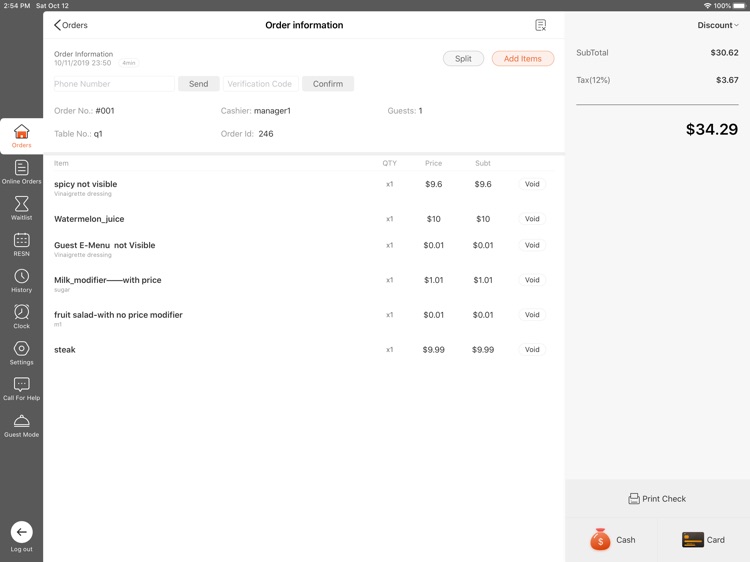750x562 pixels.
Task: Void the Milk_modifier item
Action: (532, 280)
